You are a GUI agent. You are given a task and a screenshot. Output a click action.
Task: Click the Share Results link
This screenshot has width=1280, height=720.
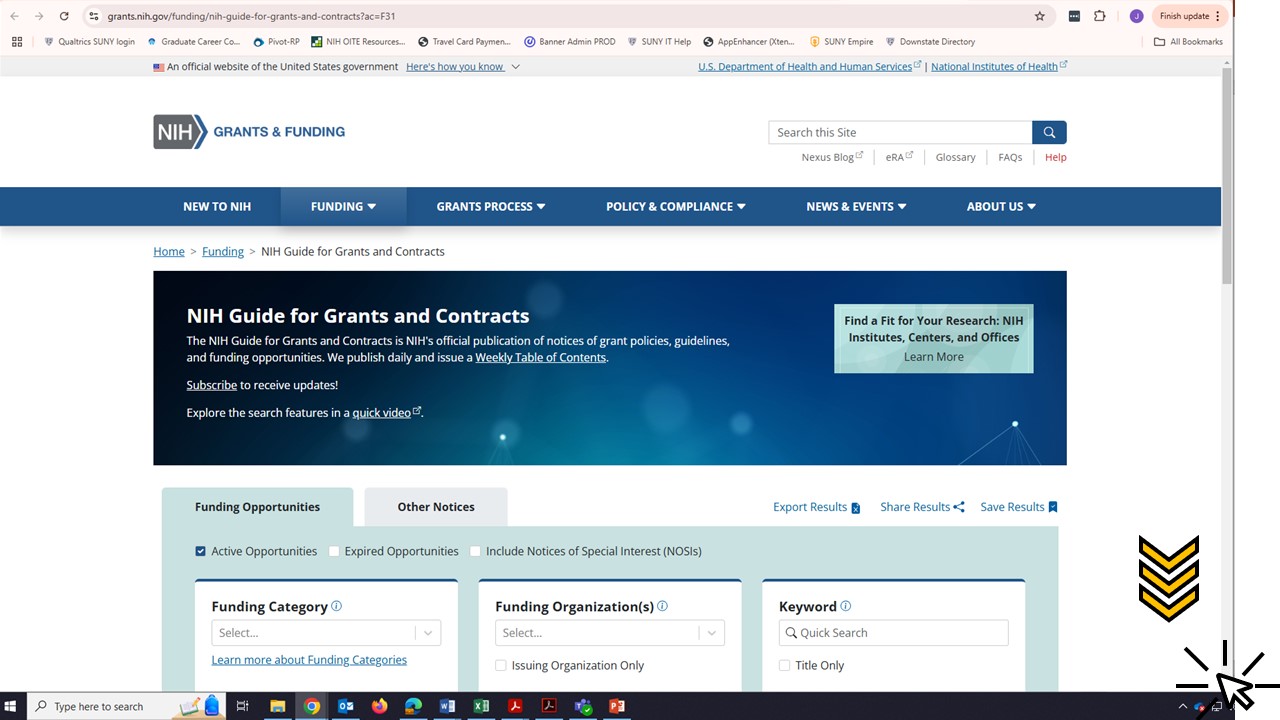pos(922,507)
